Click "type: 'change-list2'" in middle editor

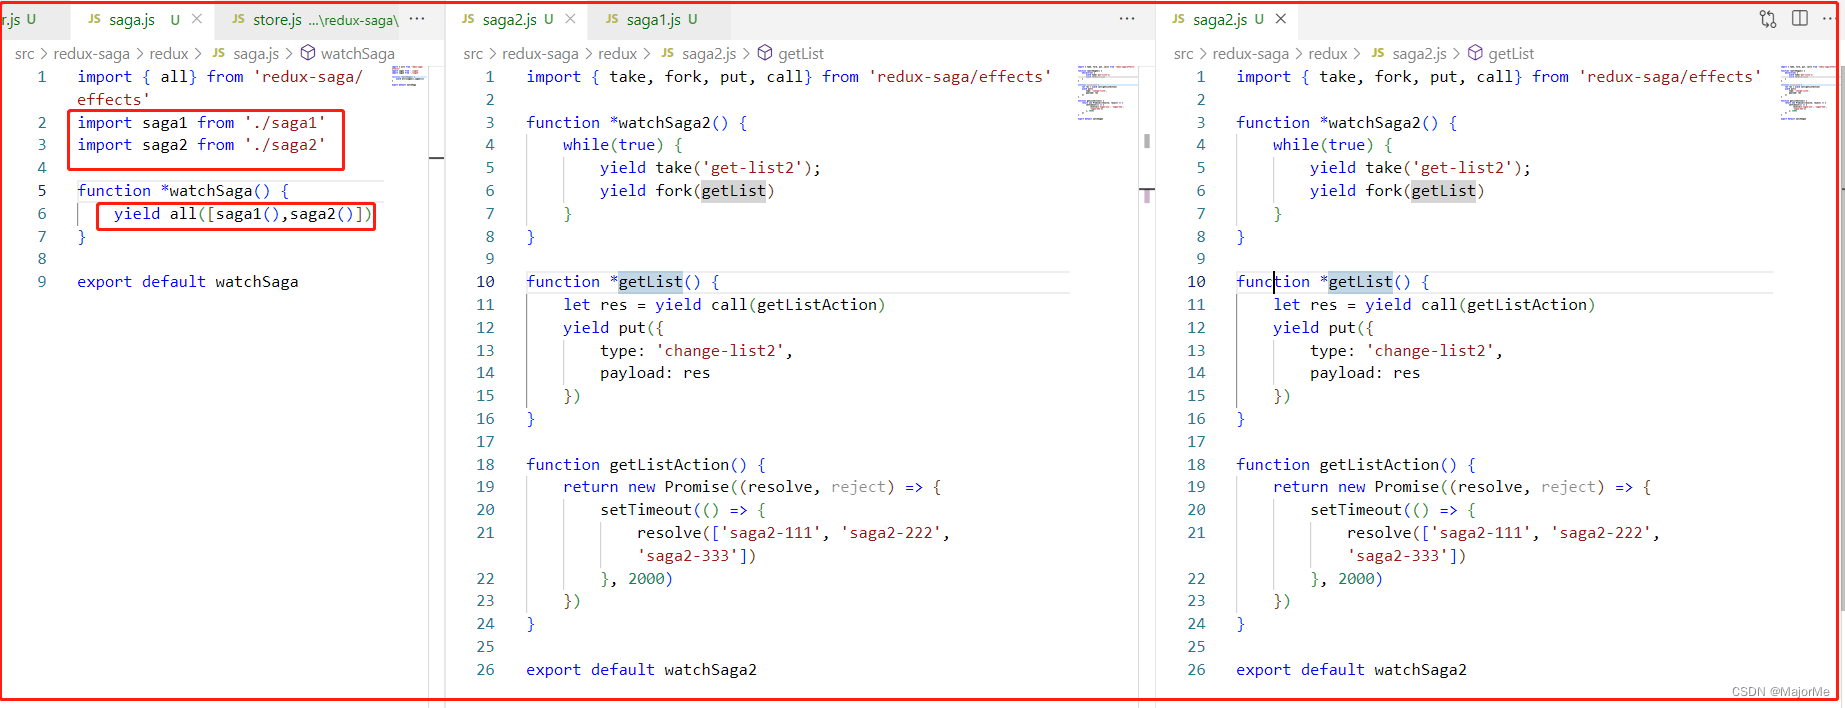[x=696, y=351]
